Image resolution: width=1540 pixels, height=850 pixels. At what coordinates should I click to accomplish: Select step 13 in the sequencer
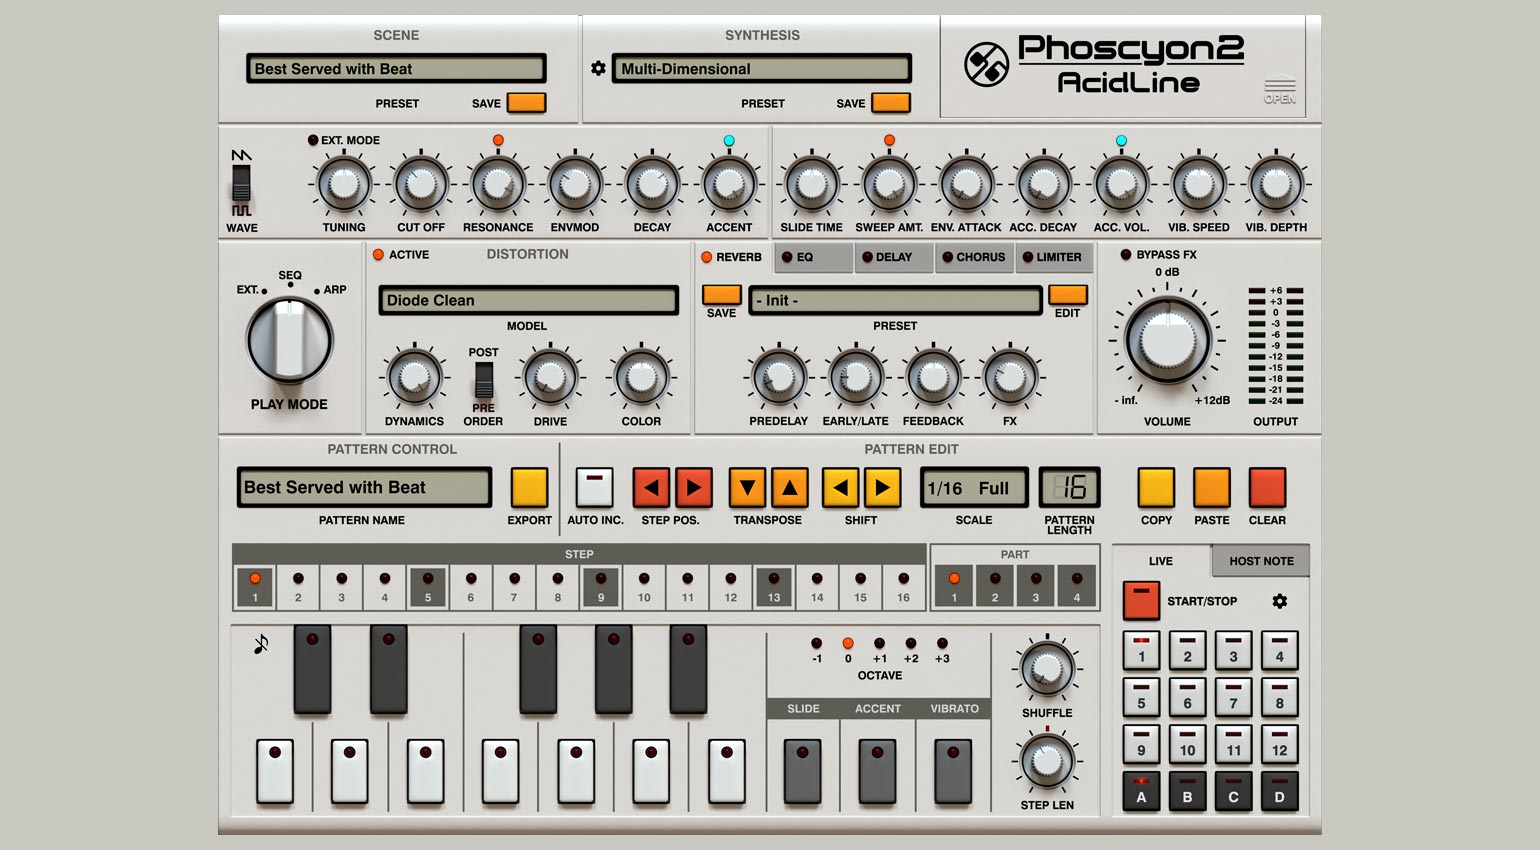(x=774, y=587)
